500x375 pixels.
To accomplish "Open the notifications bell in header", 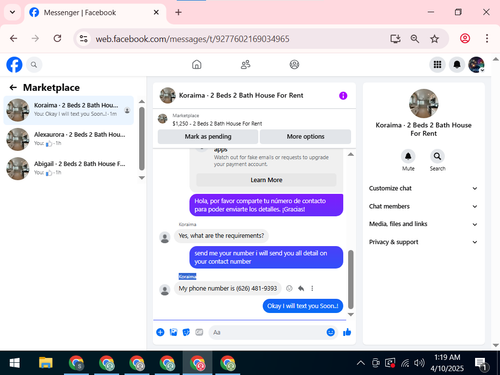I will [x=457, y=64].
